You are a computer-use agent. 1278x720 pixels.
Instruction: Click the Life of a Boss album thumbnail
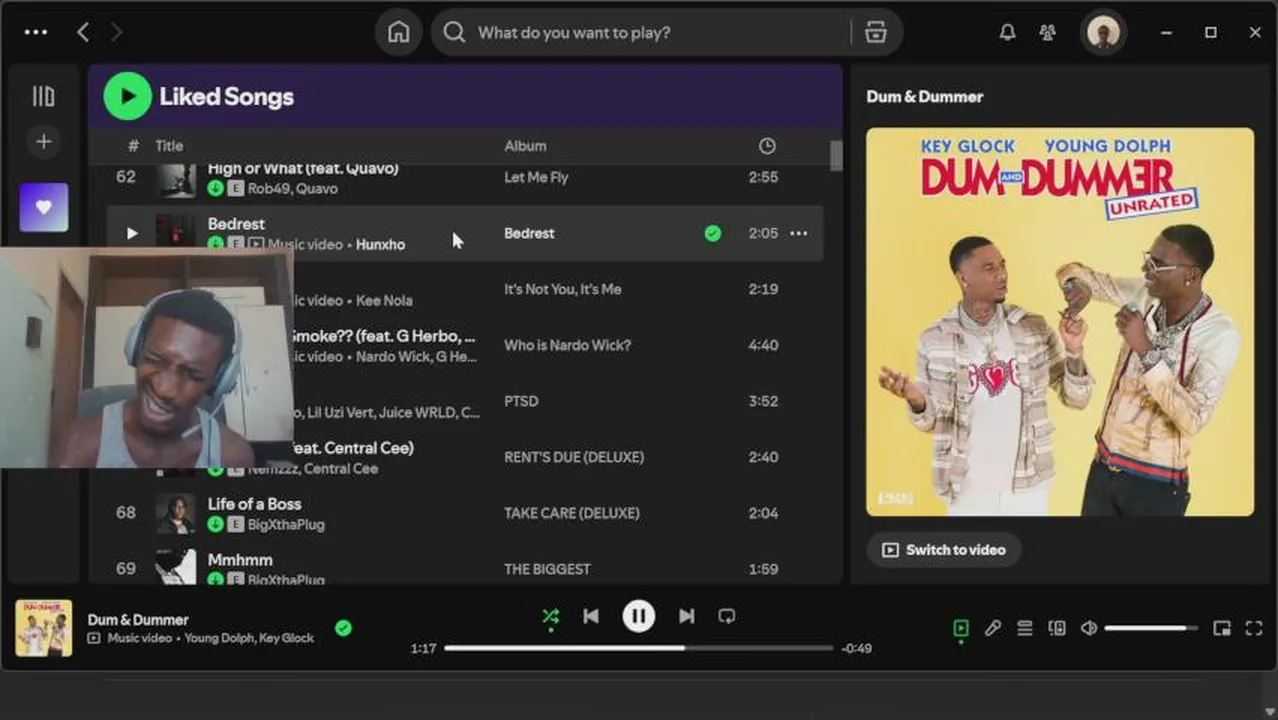coord(176,513)
